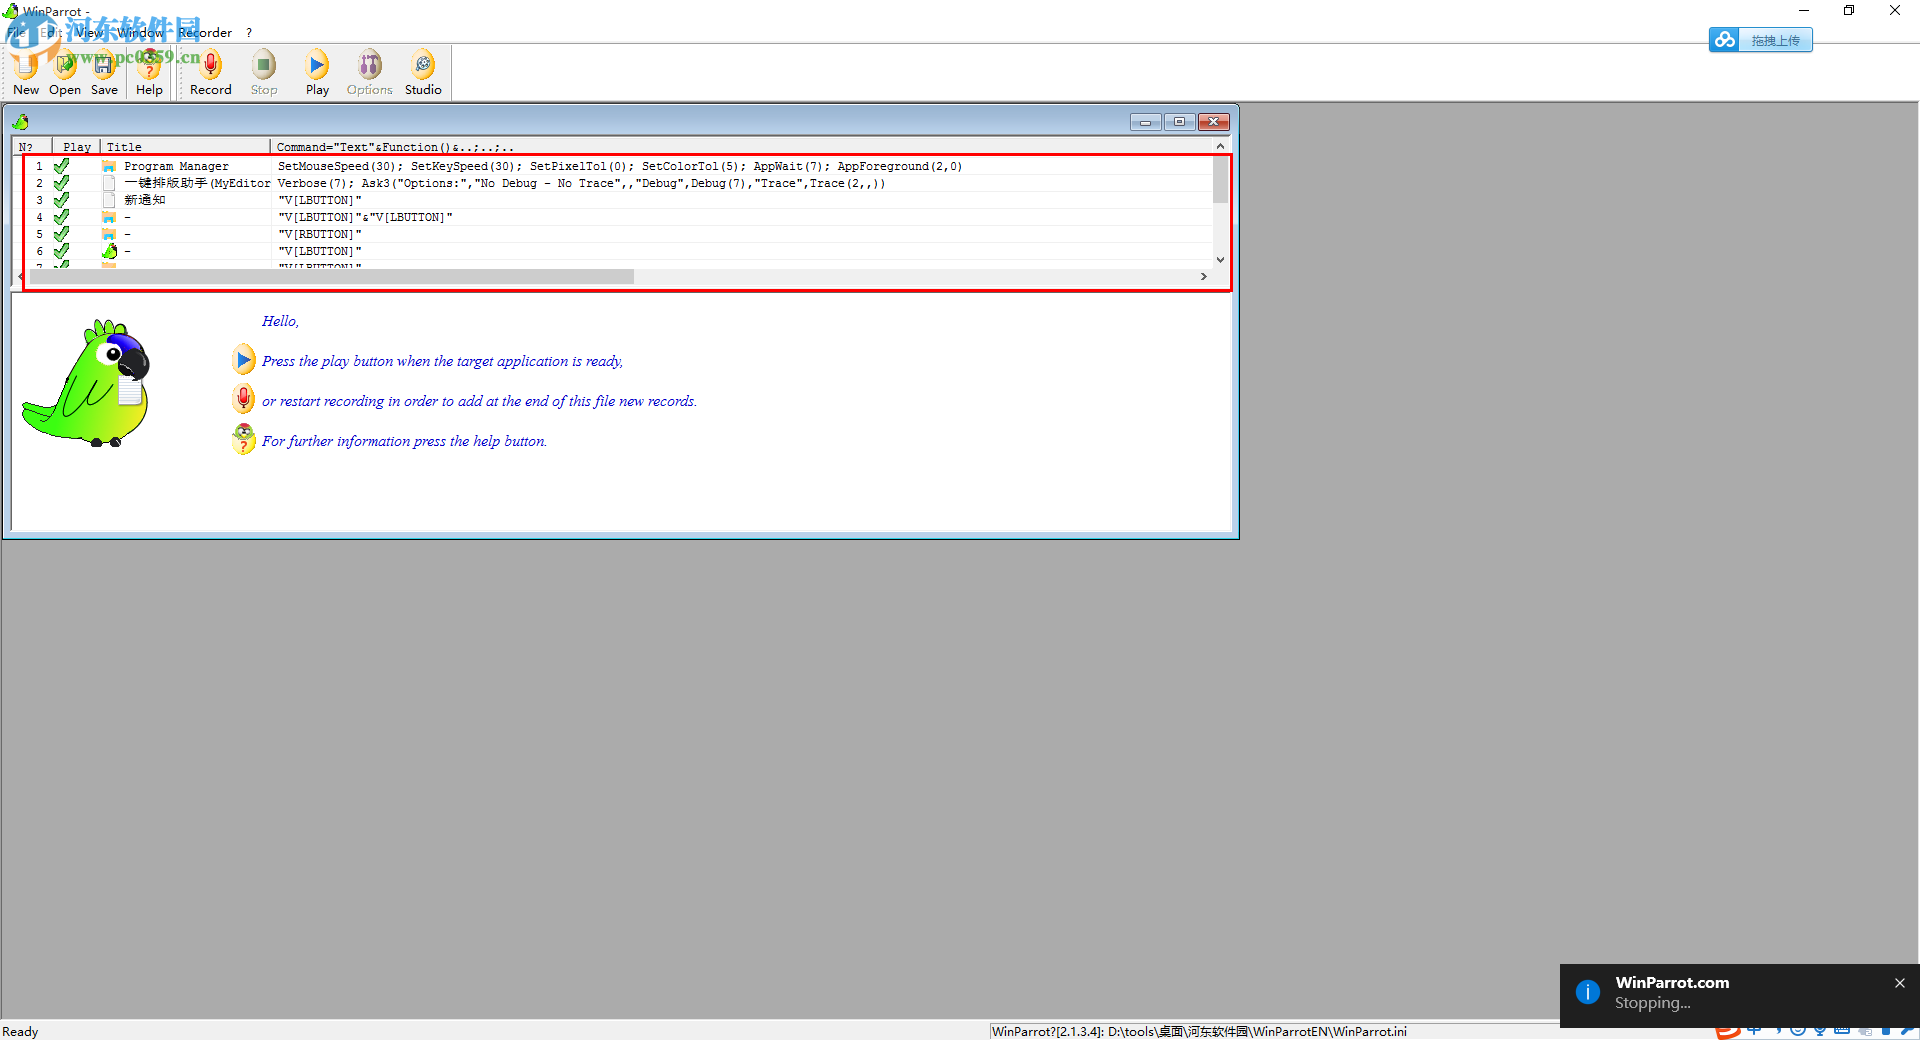Click the green parrot mascot image

coord(87,383)
